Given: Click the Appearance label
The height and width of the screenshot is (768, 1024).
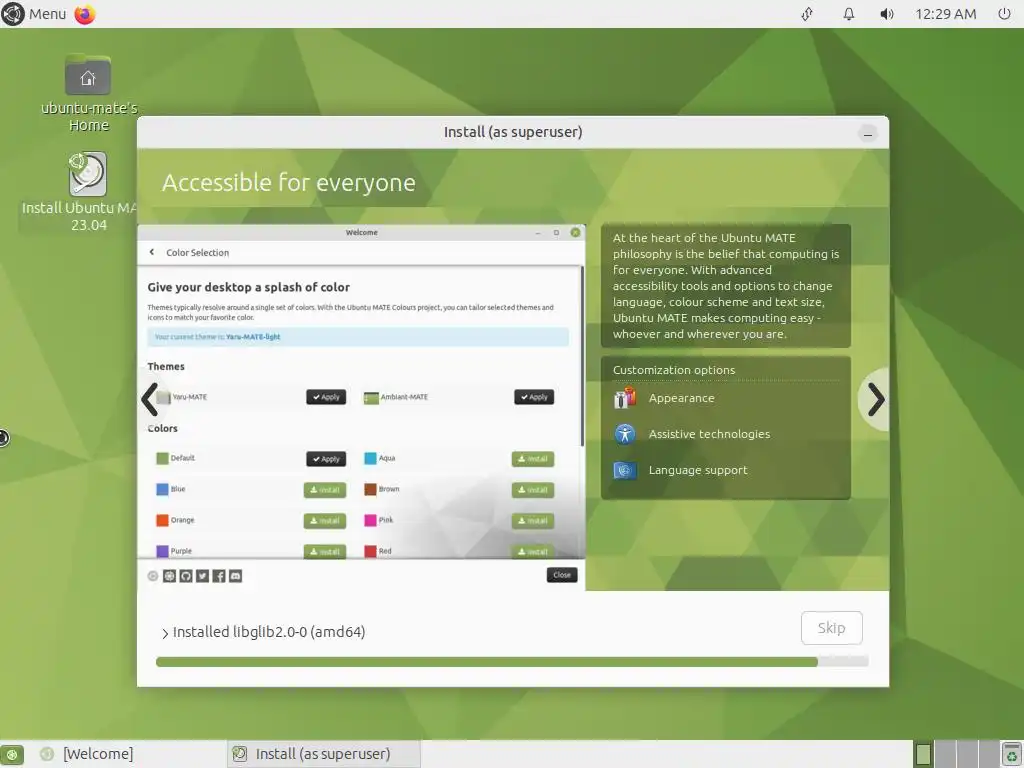Looking at the screenshot, I should (x=681, y=398).
